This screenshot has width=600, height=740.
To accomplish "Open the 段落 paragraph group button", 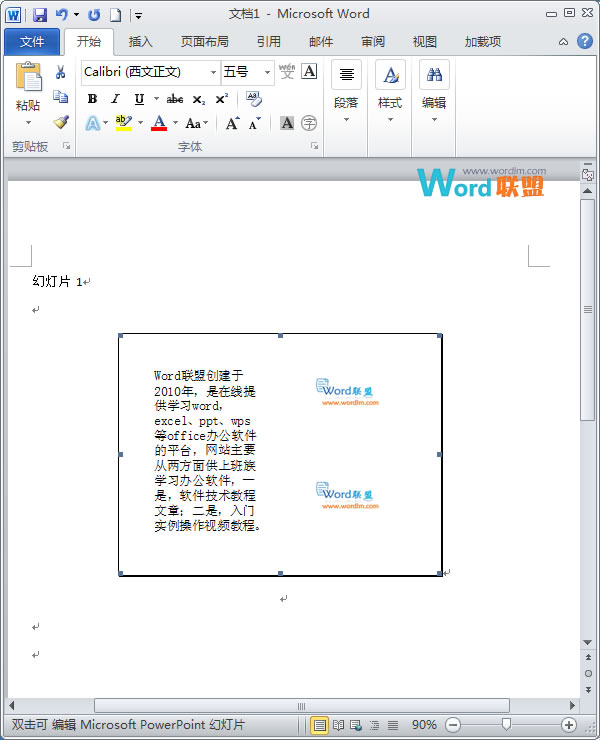I will [346, 91].
